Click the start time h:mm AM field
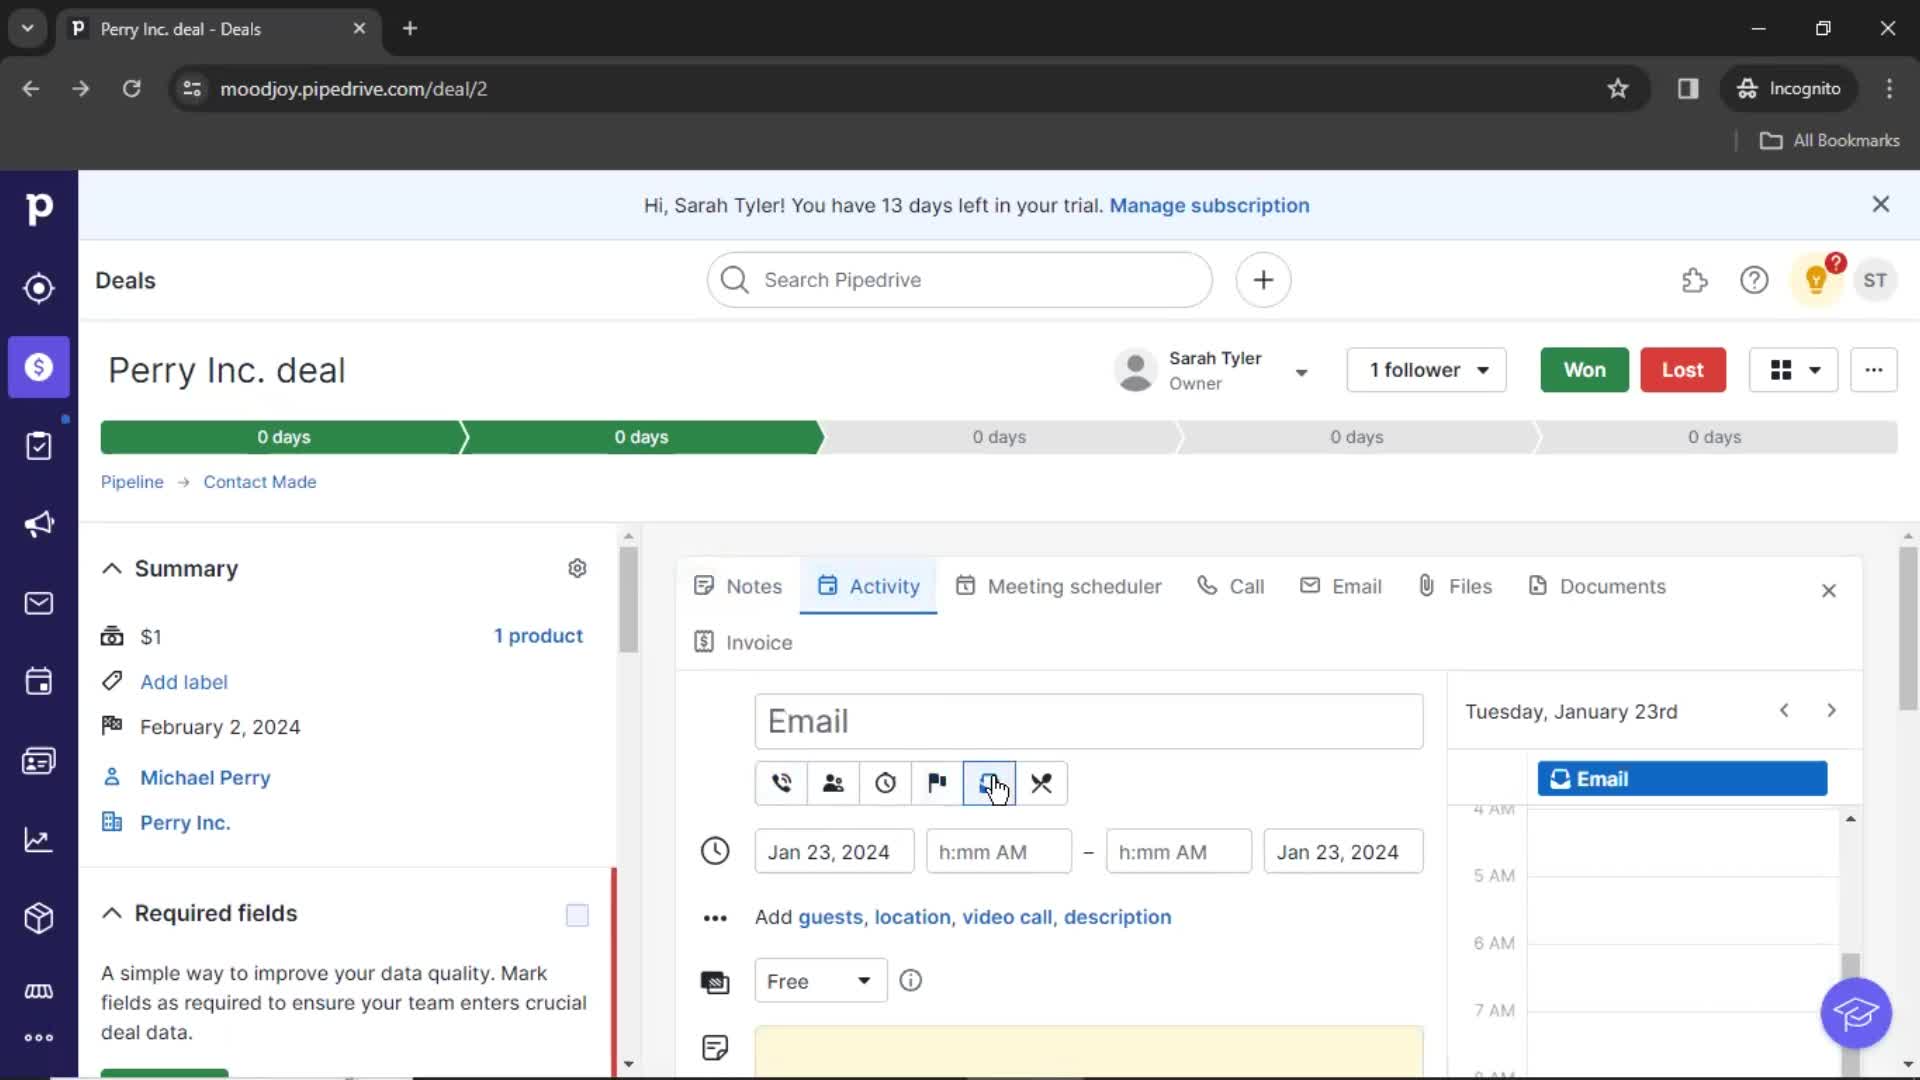Screen dimensions: 1920x1080 [x=999, y=852]
